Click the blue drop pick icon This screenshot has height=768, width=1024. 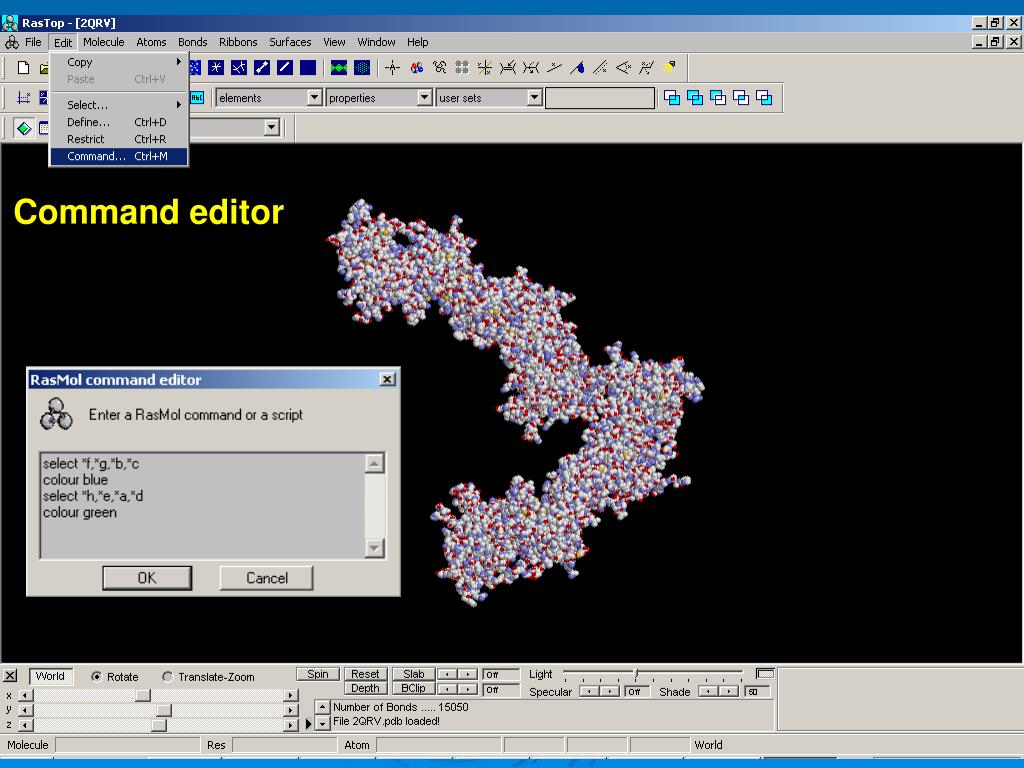(x=577, y=67)
